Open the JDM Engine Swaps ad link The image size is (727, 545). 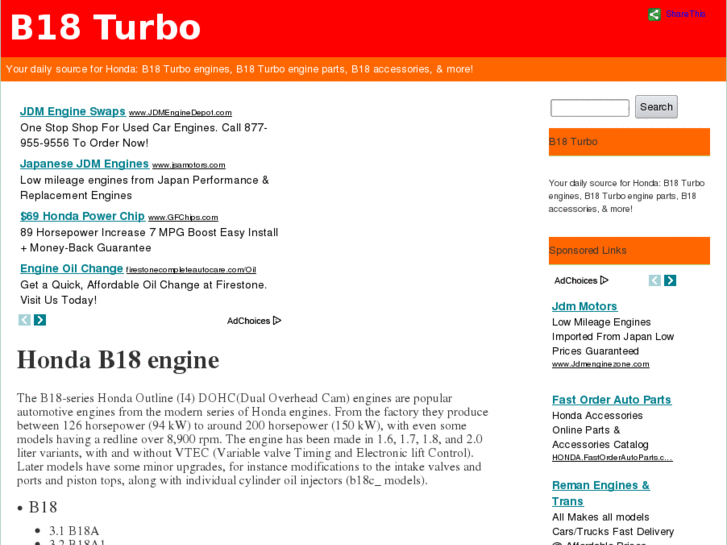[73, 111]
